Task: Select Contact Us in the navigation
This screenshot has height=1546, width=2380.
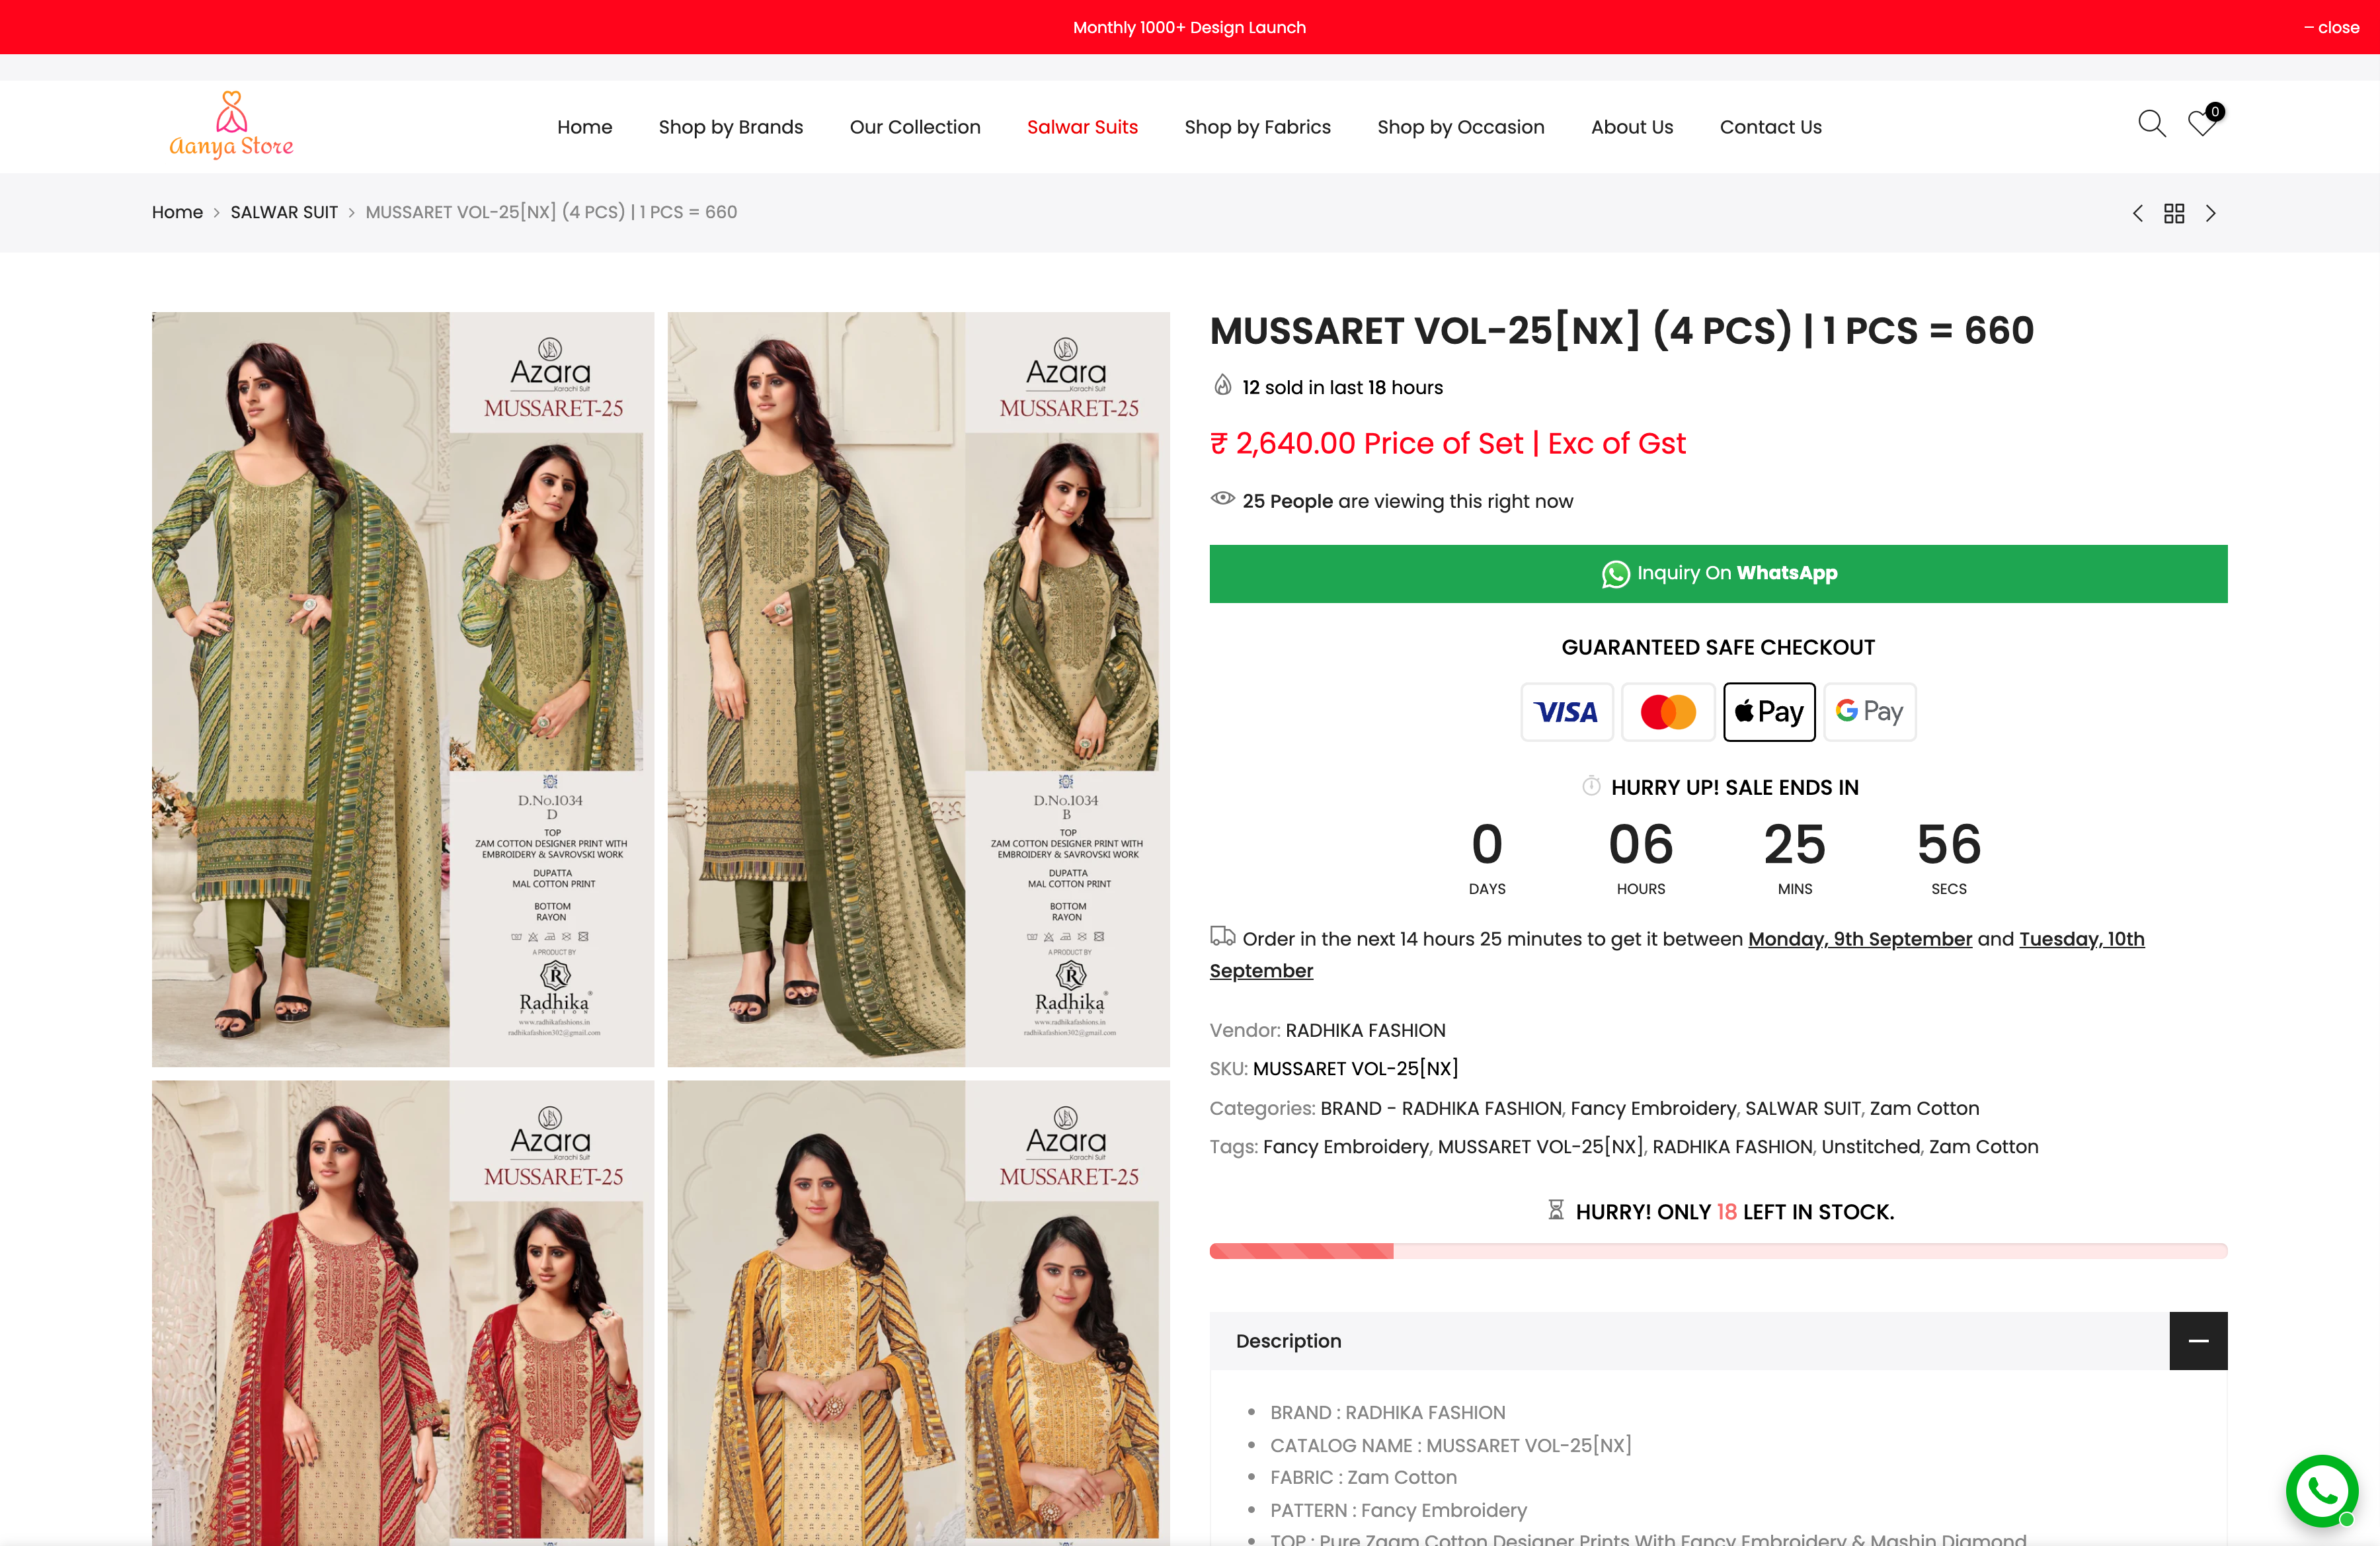Action: 1770,127
